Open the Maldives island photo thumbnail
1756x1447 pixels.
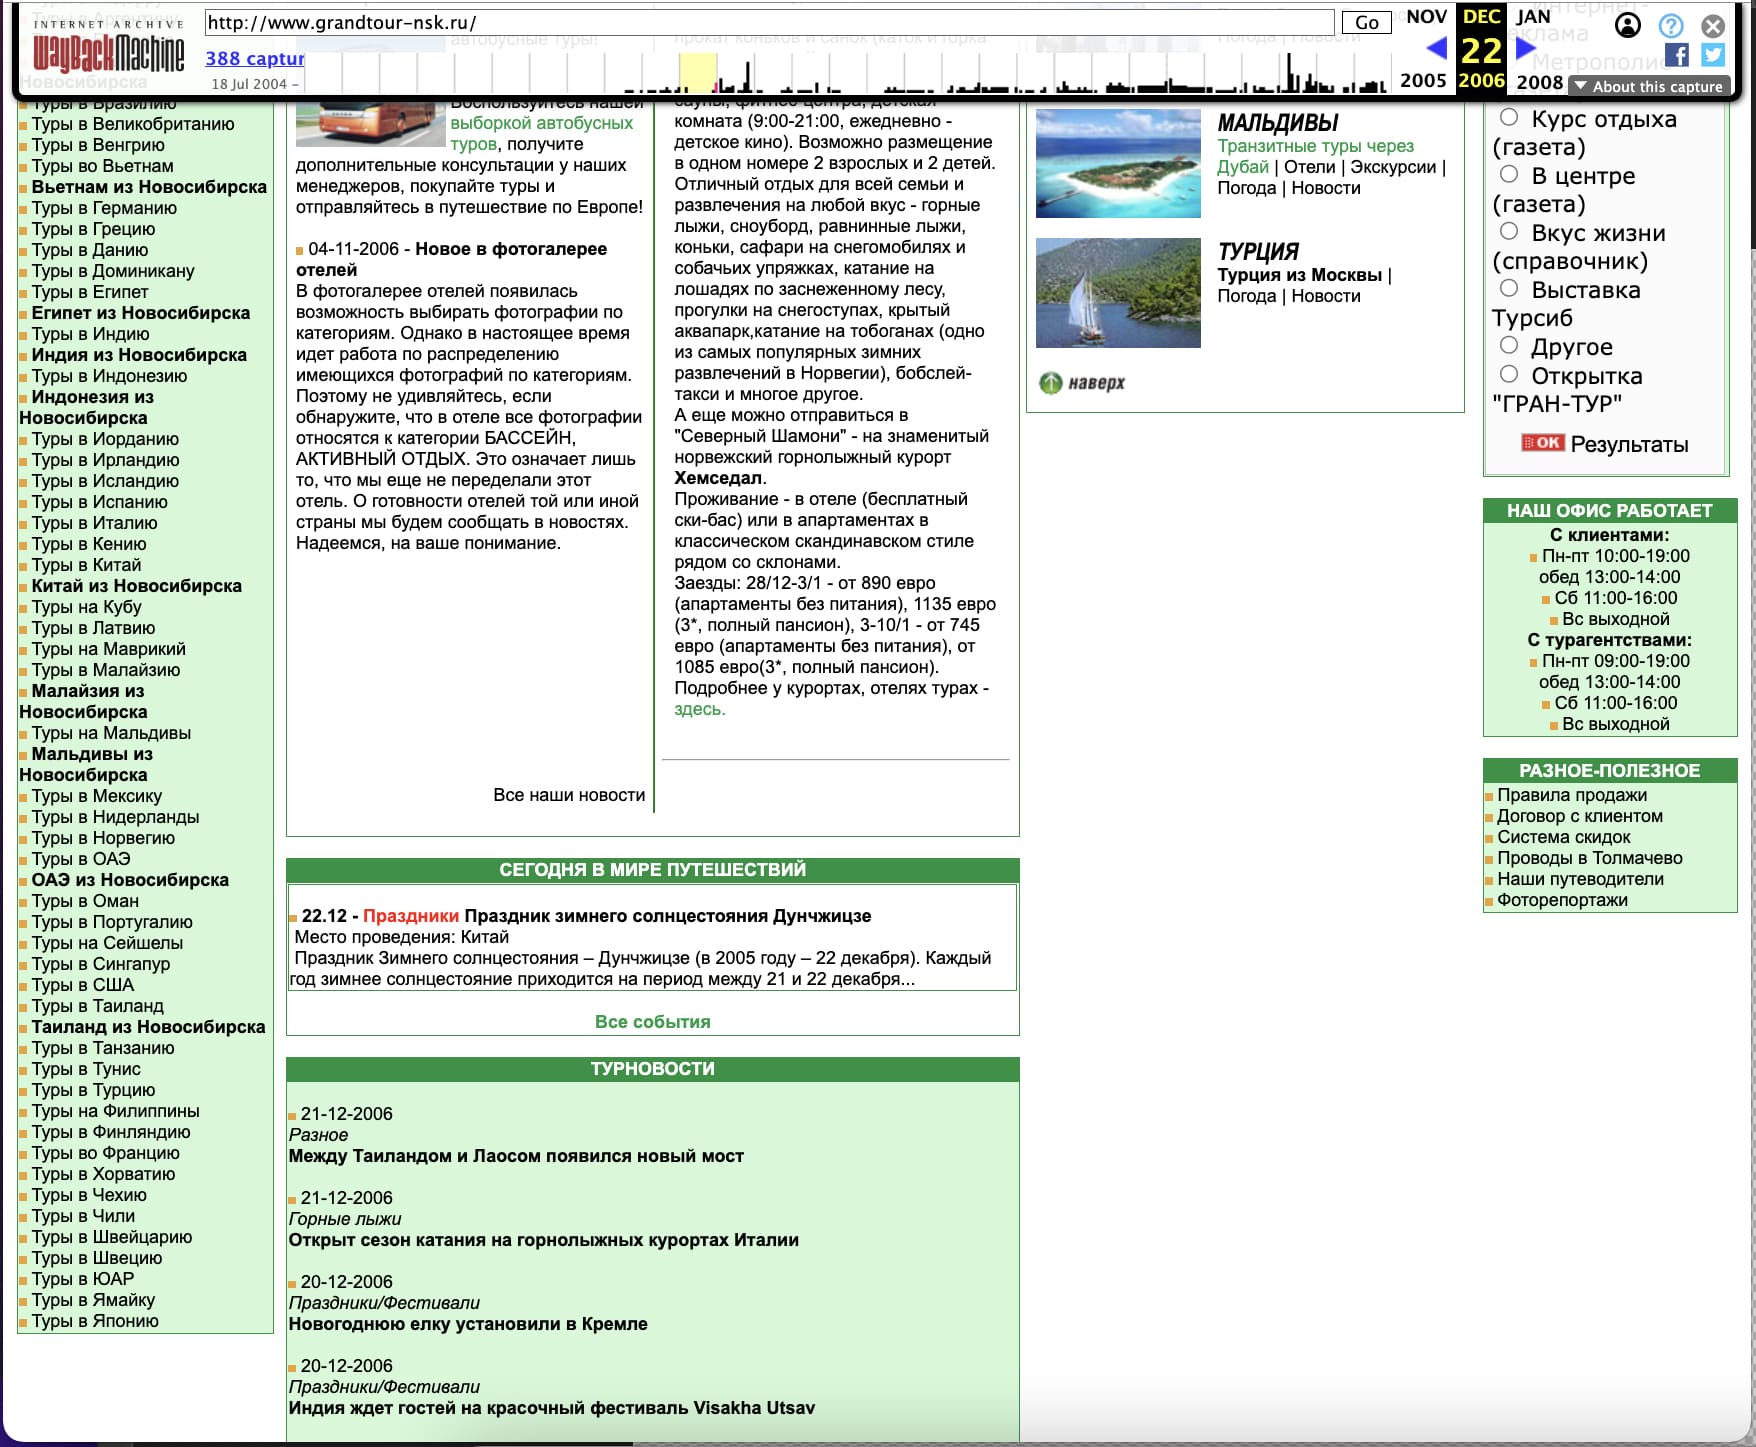pos(1118,163)
